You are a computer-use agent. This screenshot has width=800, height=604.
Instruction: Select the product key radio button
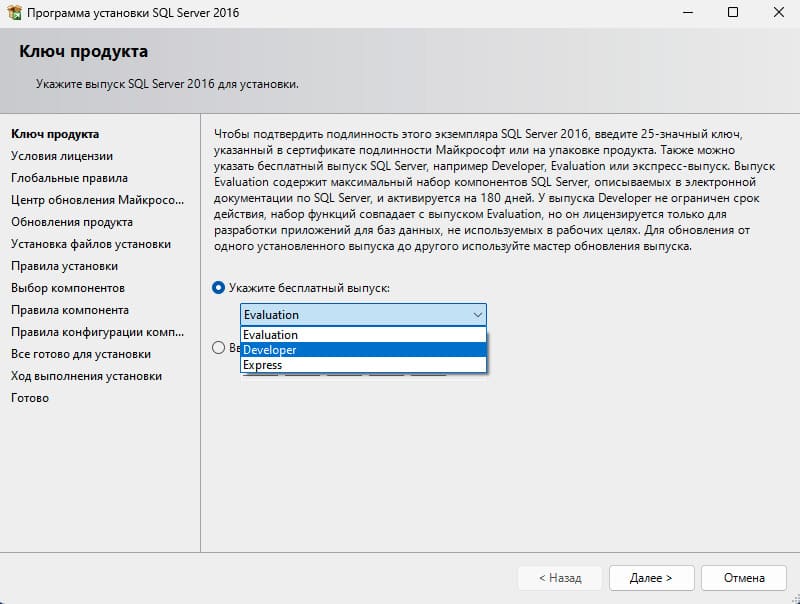click(218, 348)
